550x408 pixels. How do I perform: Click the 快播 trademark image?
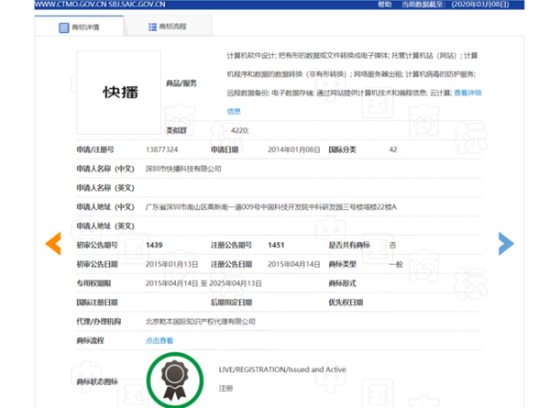pos(119,92)
